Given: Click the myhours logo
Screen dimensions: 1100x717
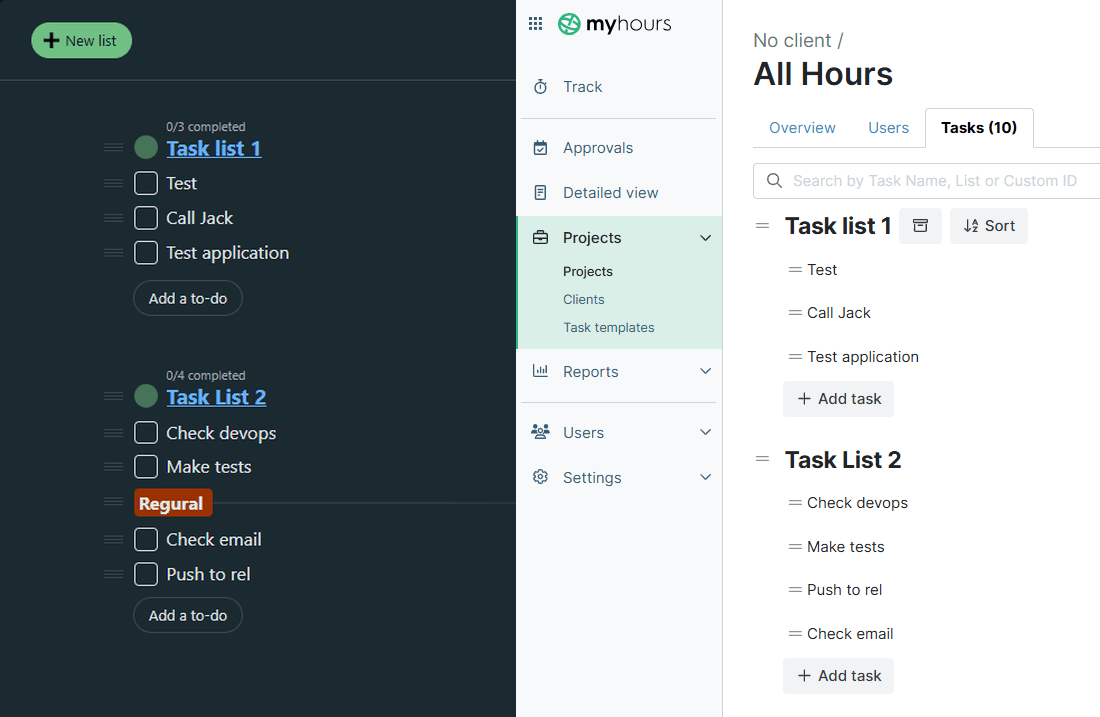Looking at the screenshot, I should (613, 23).
